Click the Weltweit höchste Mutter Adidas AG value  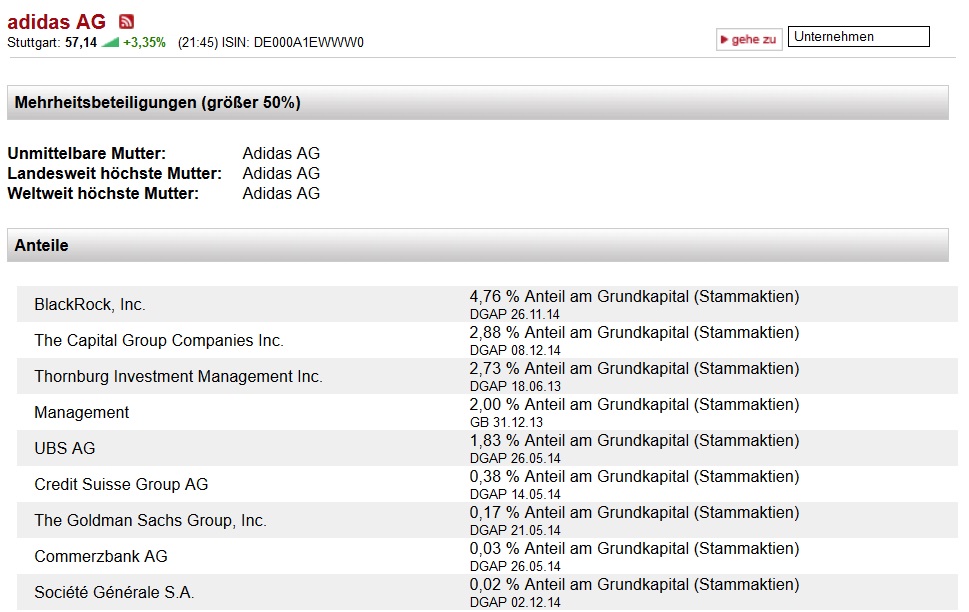click(281, 193)
